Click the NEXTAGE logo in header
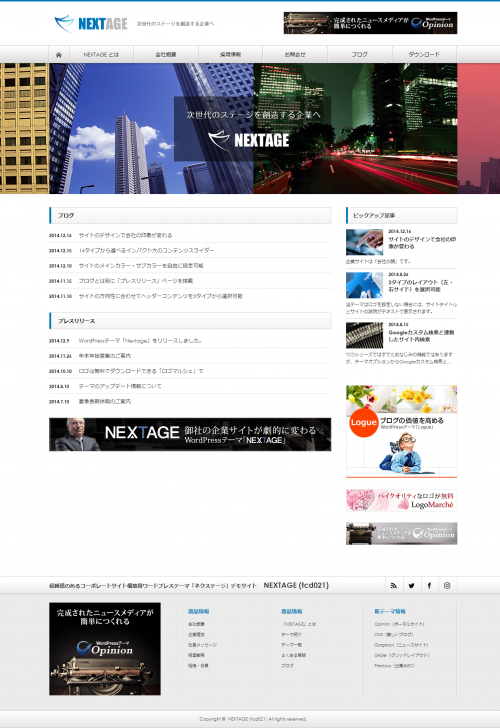Image resolution: width=500 pixels, height=728 pixels. 91,24
